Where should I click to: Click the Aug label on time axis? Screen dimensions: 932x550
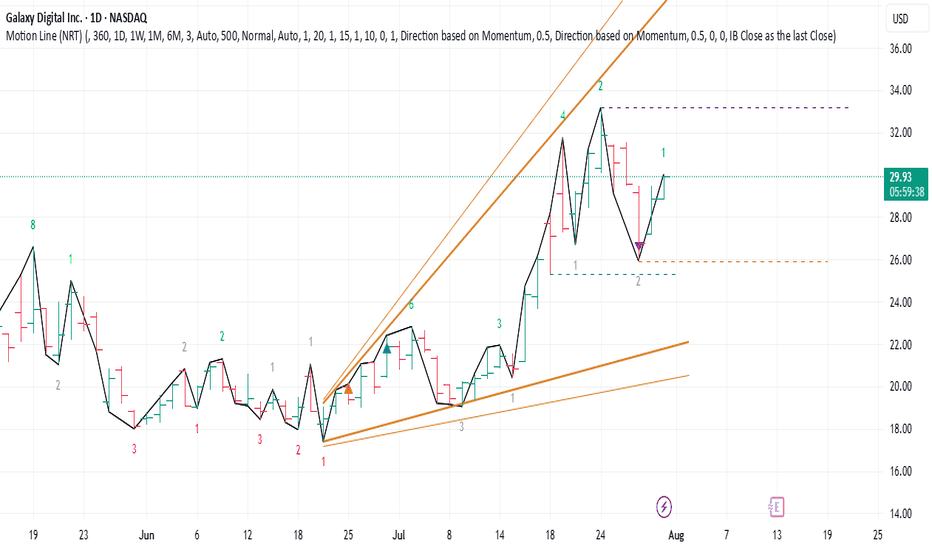click(676, 535)
